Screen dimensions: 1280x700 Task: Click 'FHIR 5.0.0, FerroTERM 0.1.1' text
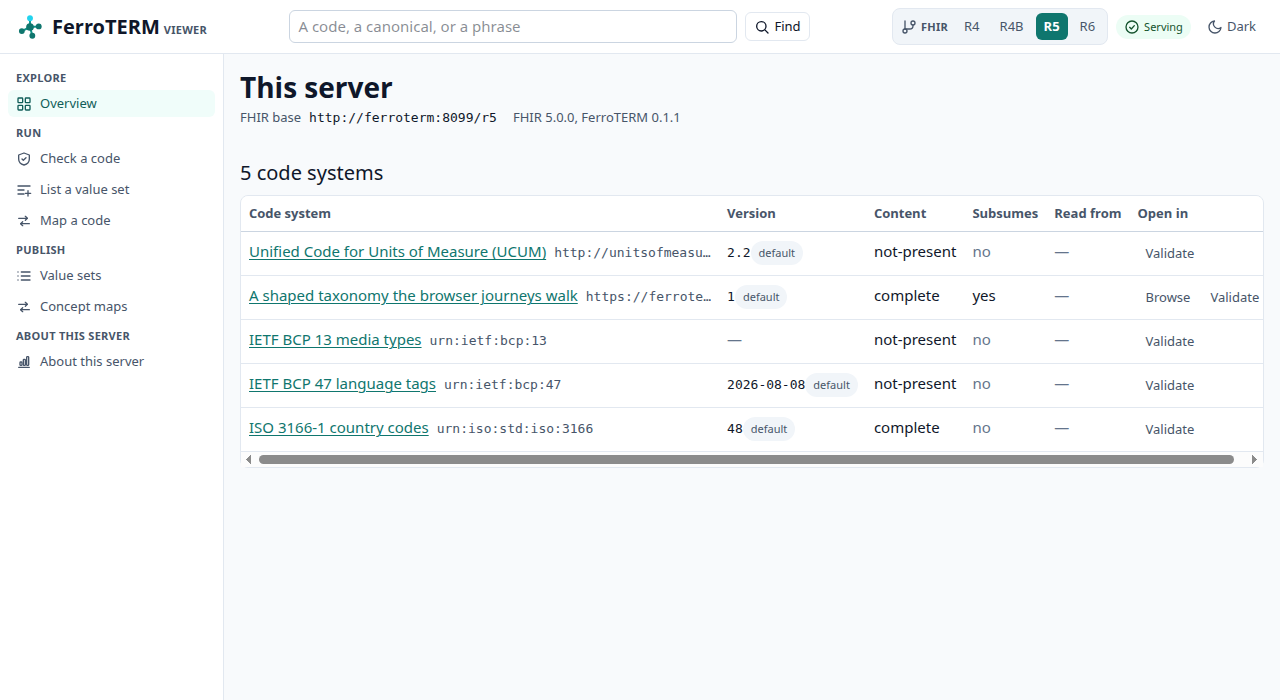tap(597, 118)
